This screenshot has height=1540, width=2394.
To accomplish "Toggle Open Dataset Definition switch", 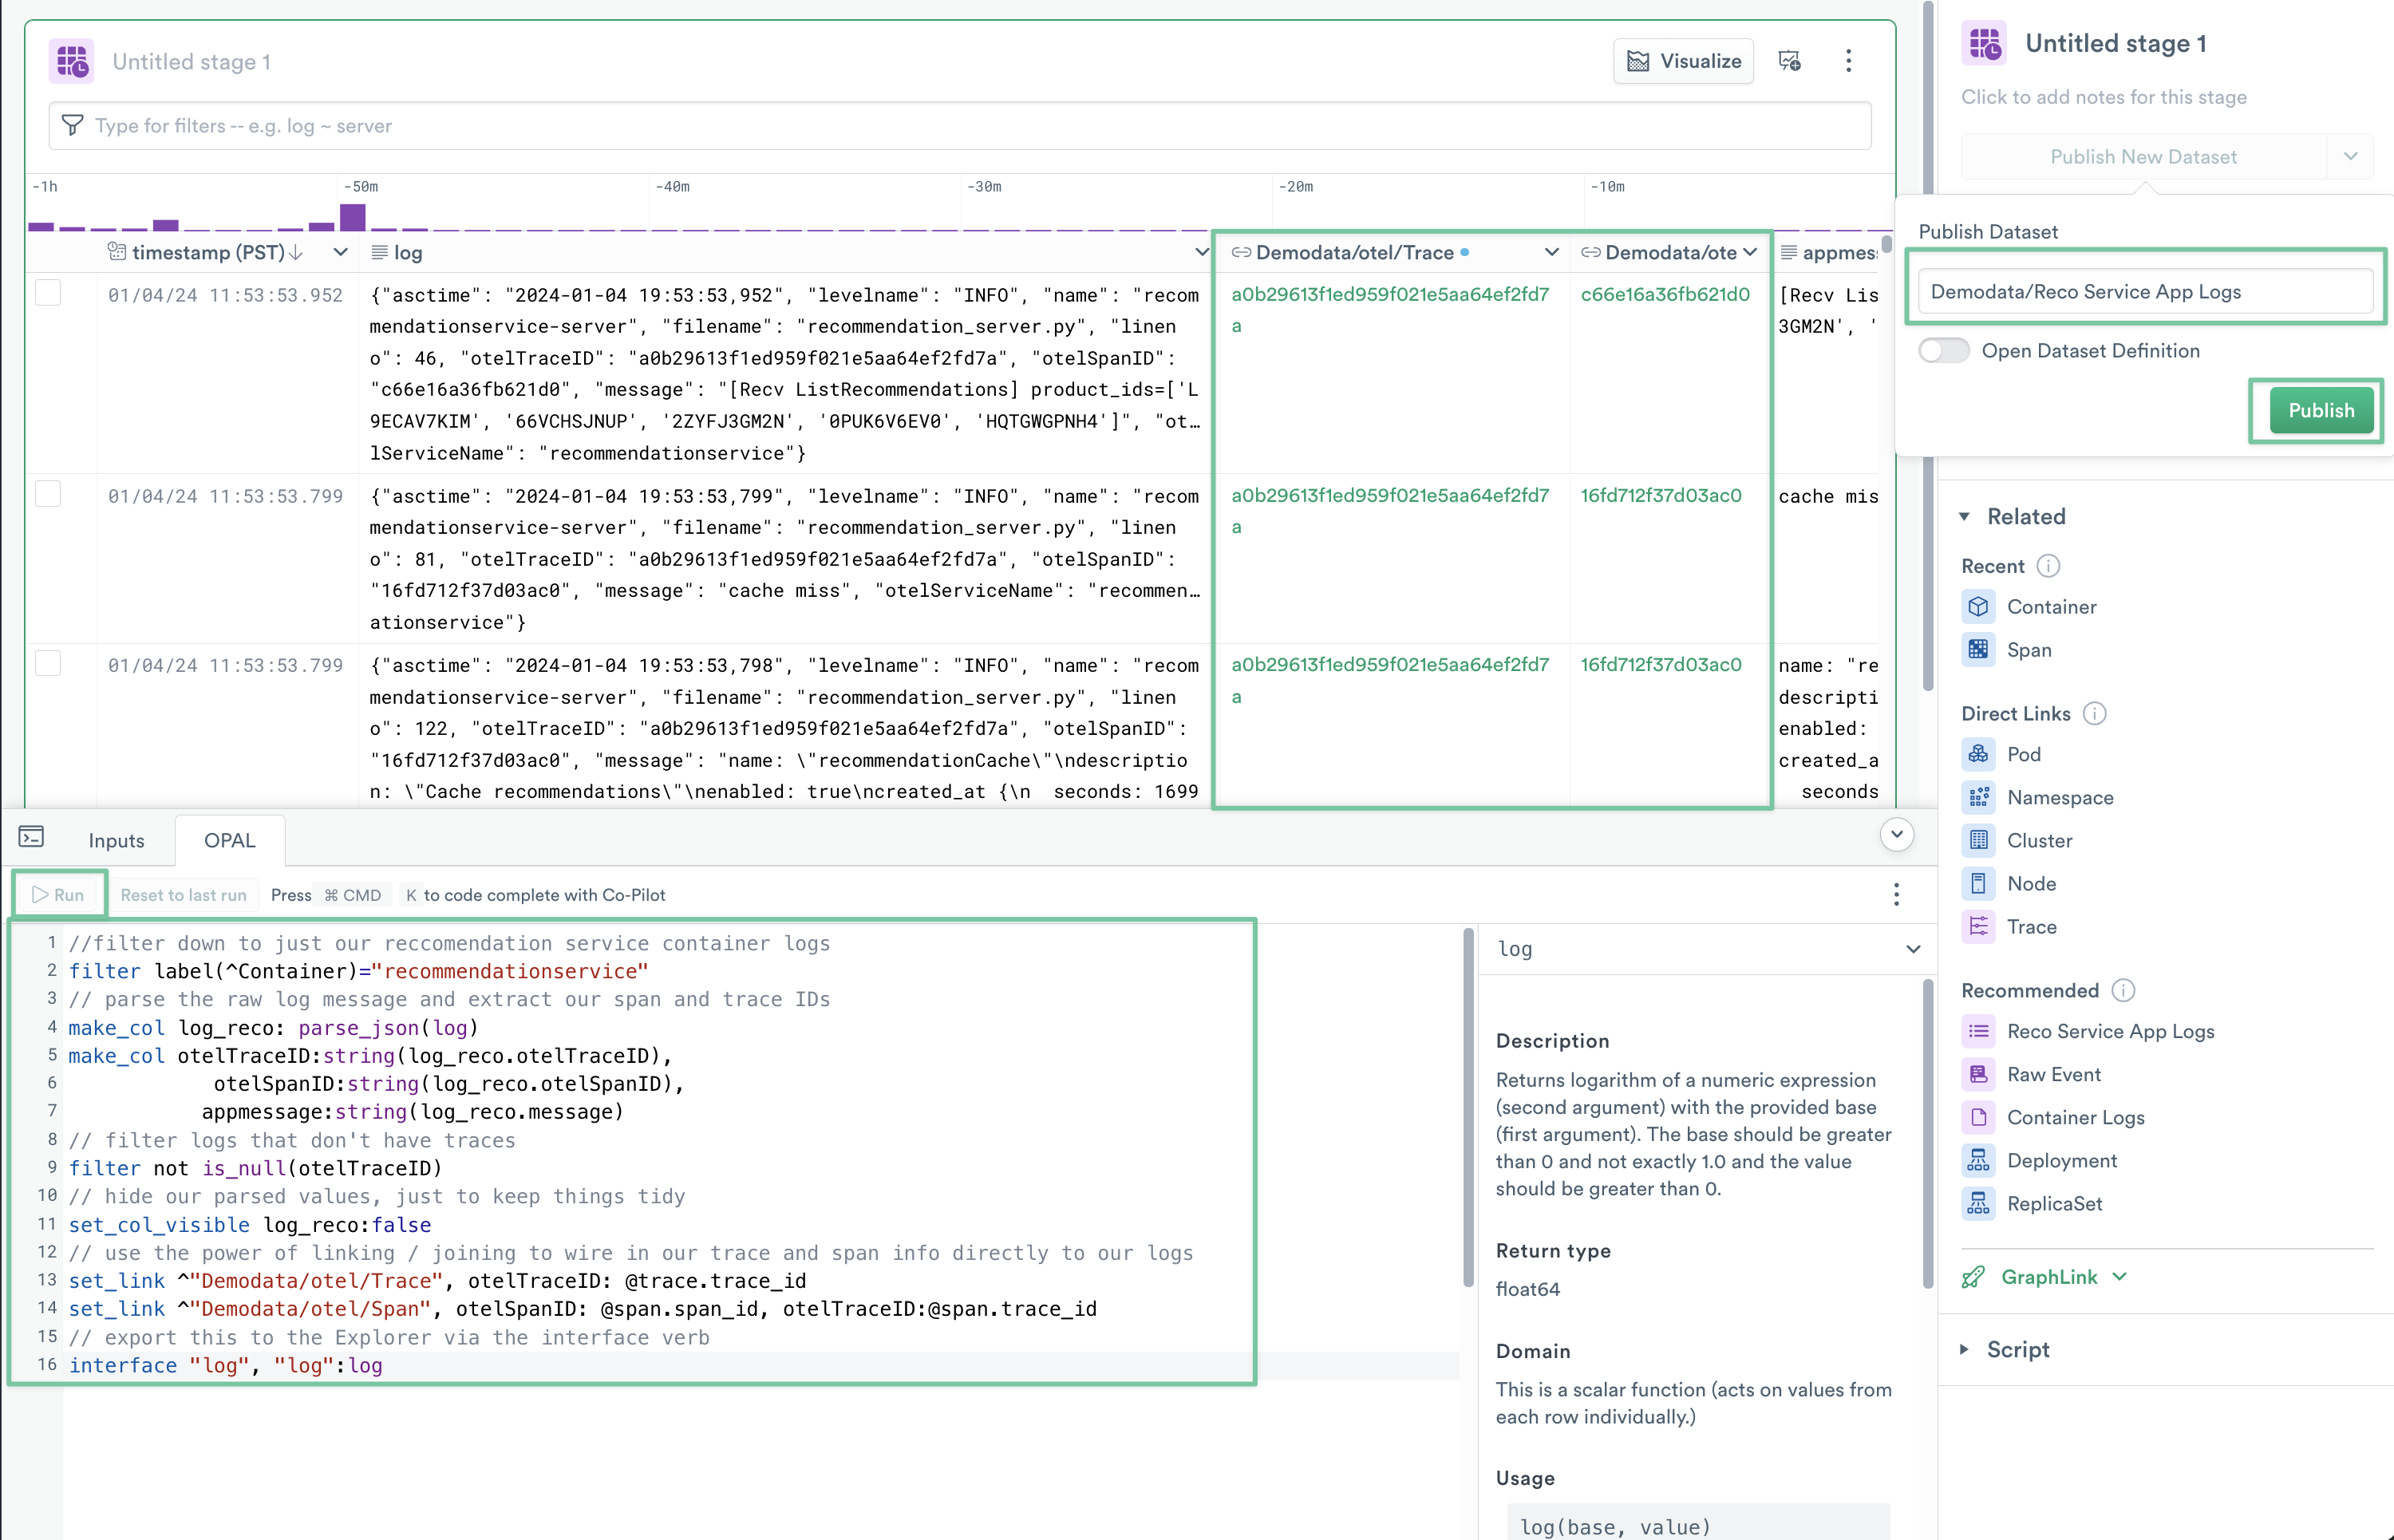I will (x=1943, y=351).
